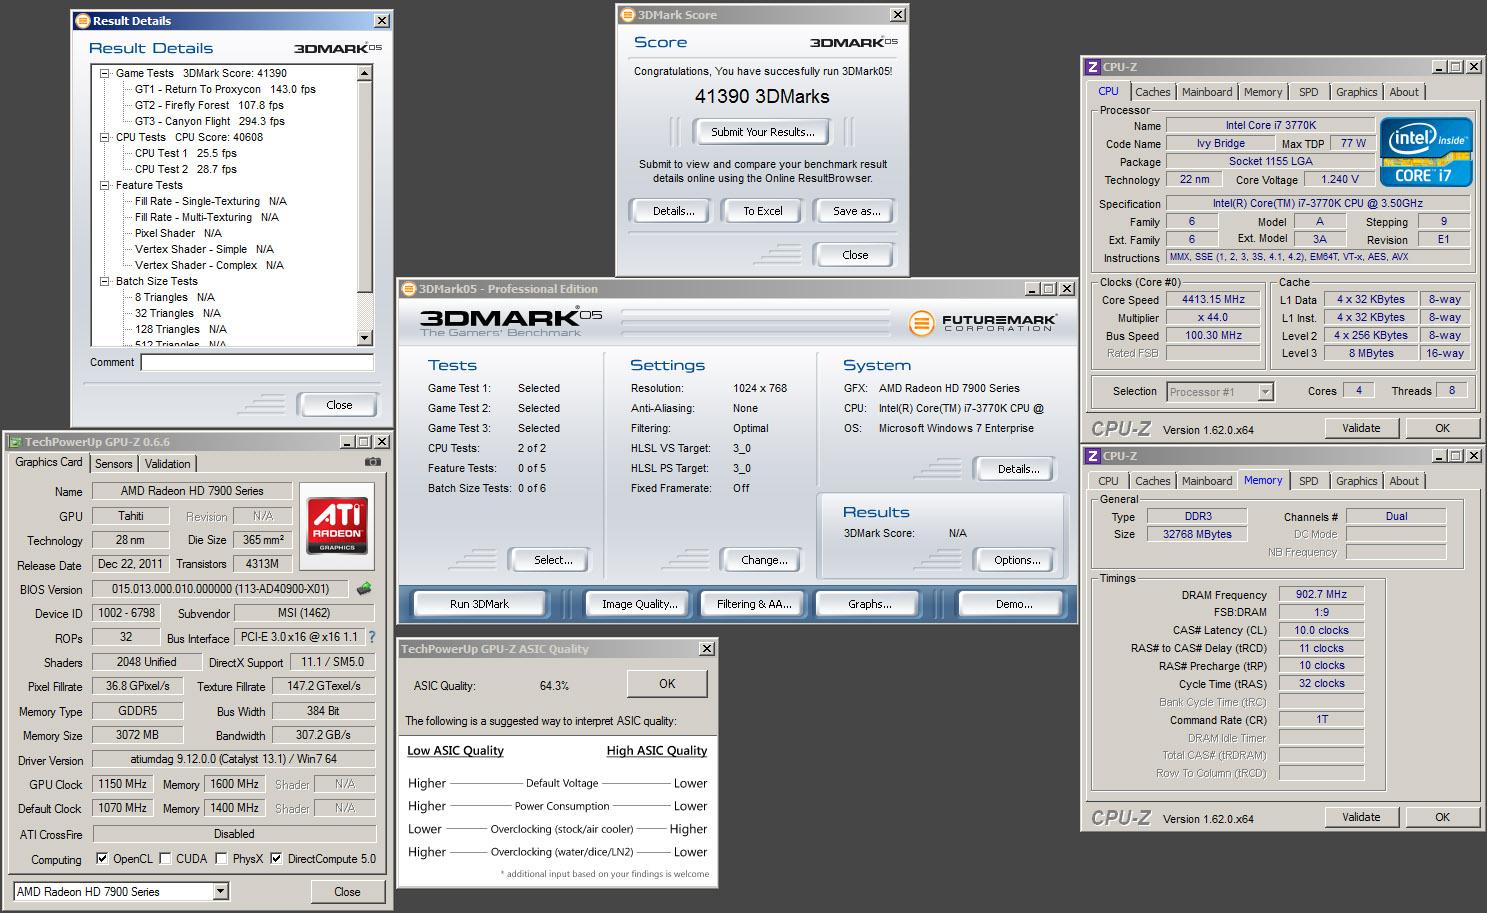
Task: Click the System Details button in 3DMark05
Action: [1016, 468]
